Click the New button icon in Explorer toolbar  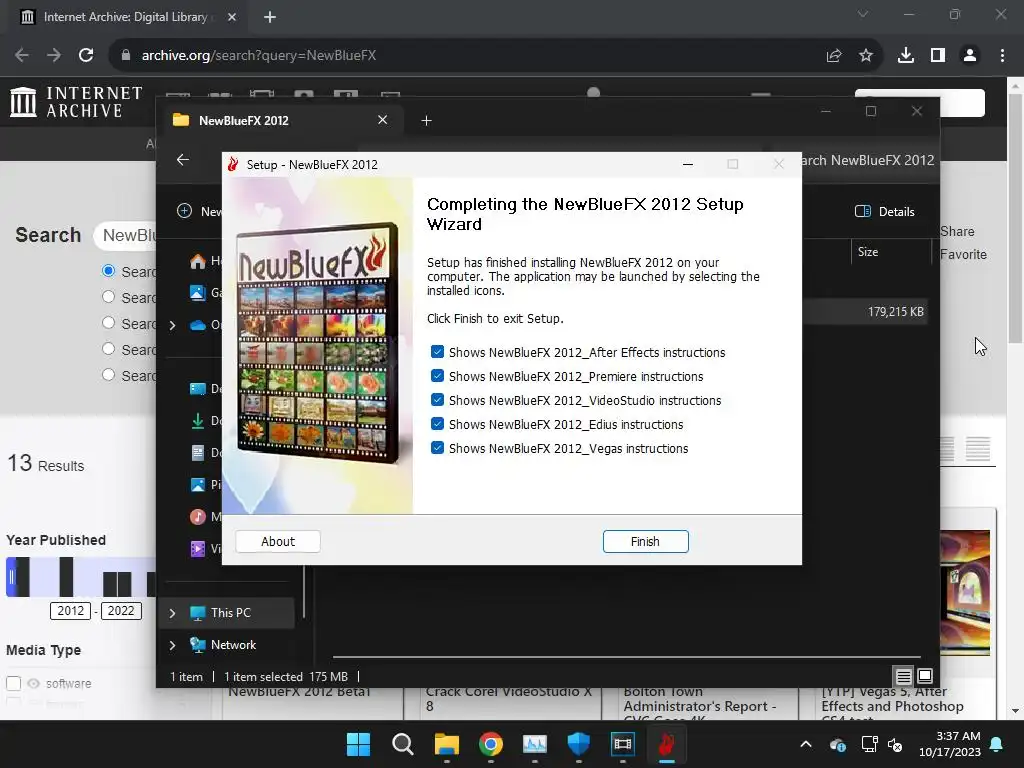[184, 211]
